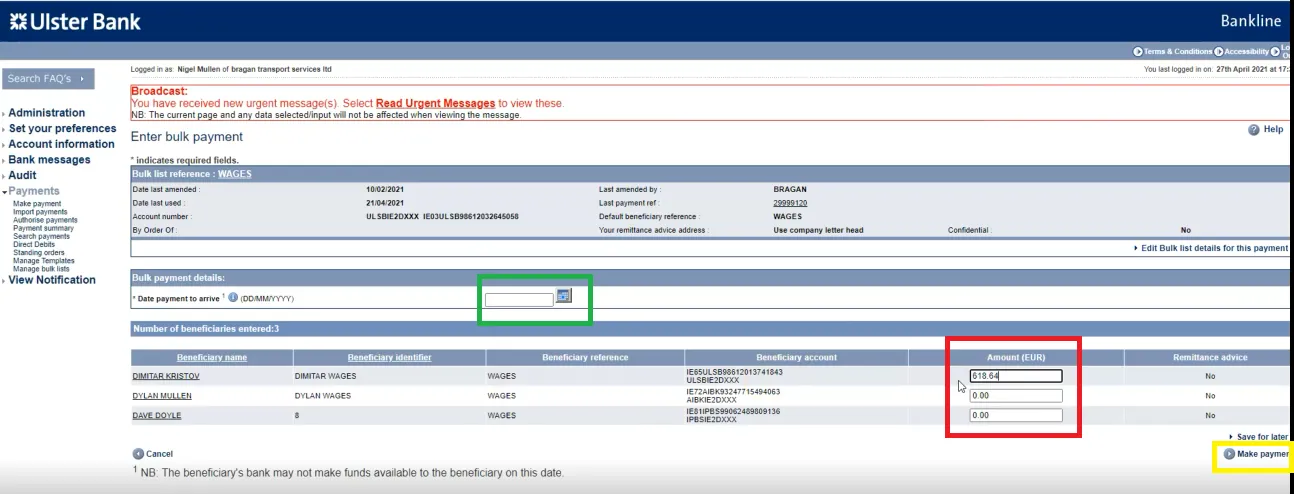
Task: Open DYLAN MULLEN beneficiary link
Action: (161, 396)
